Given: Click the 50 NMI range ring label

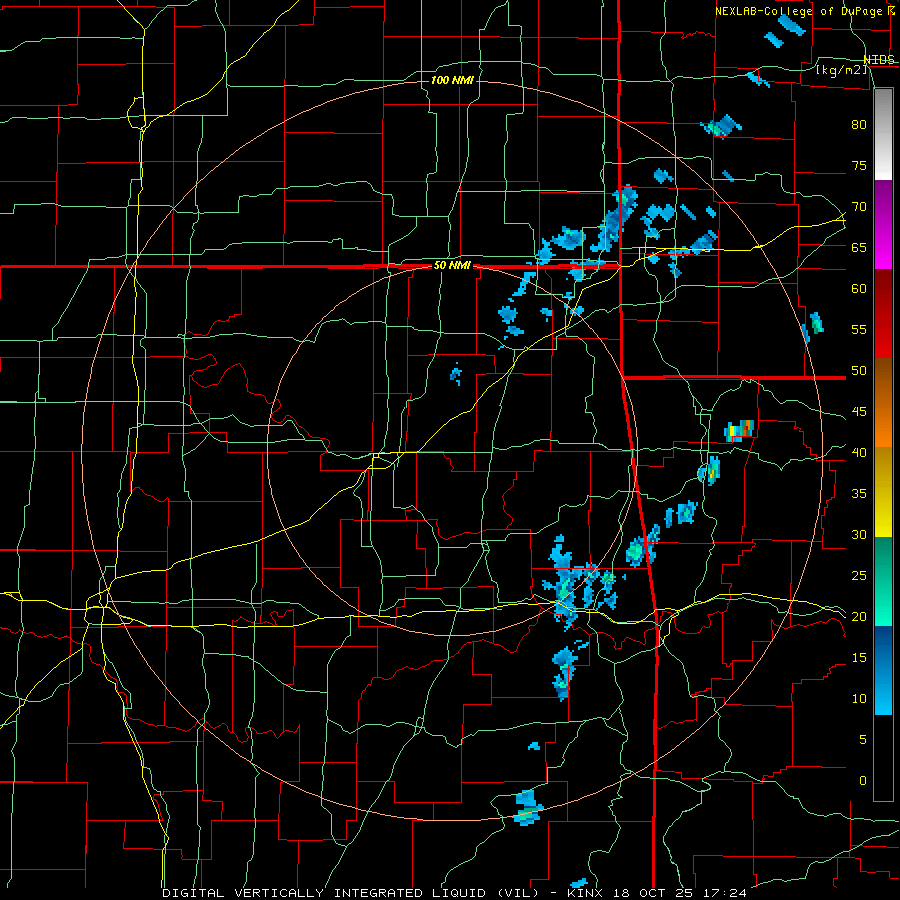Looking at the screenshot, I should pos(452,265).
